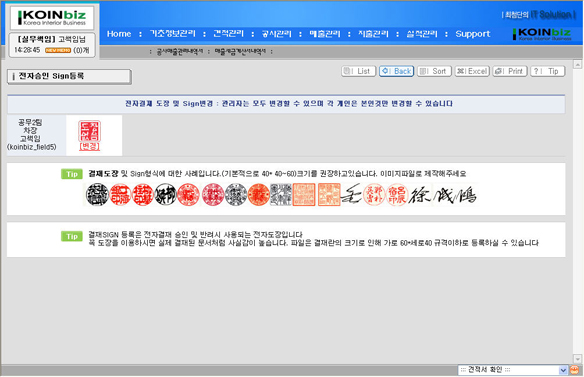Open the 매출관리 menu
Screen dimensions: 584x377
point(325,34)
